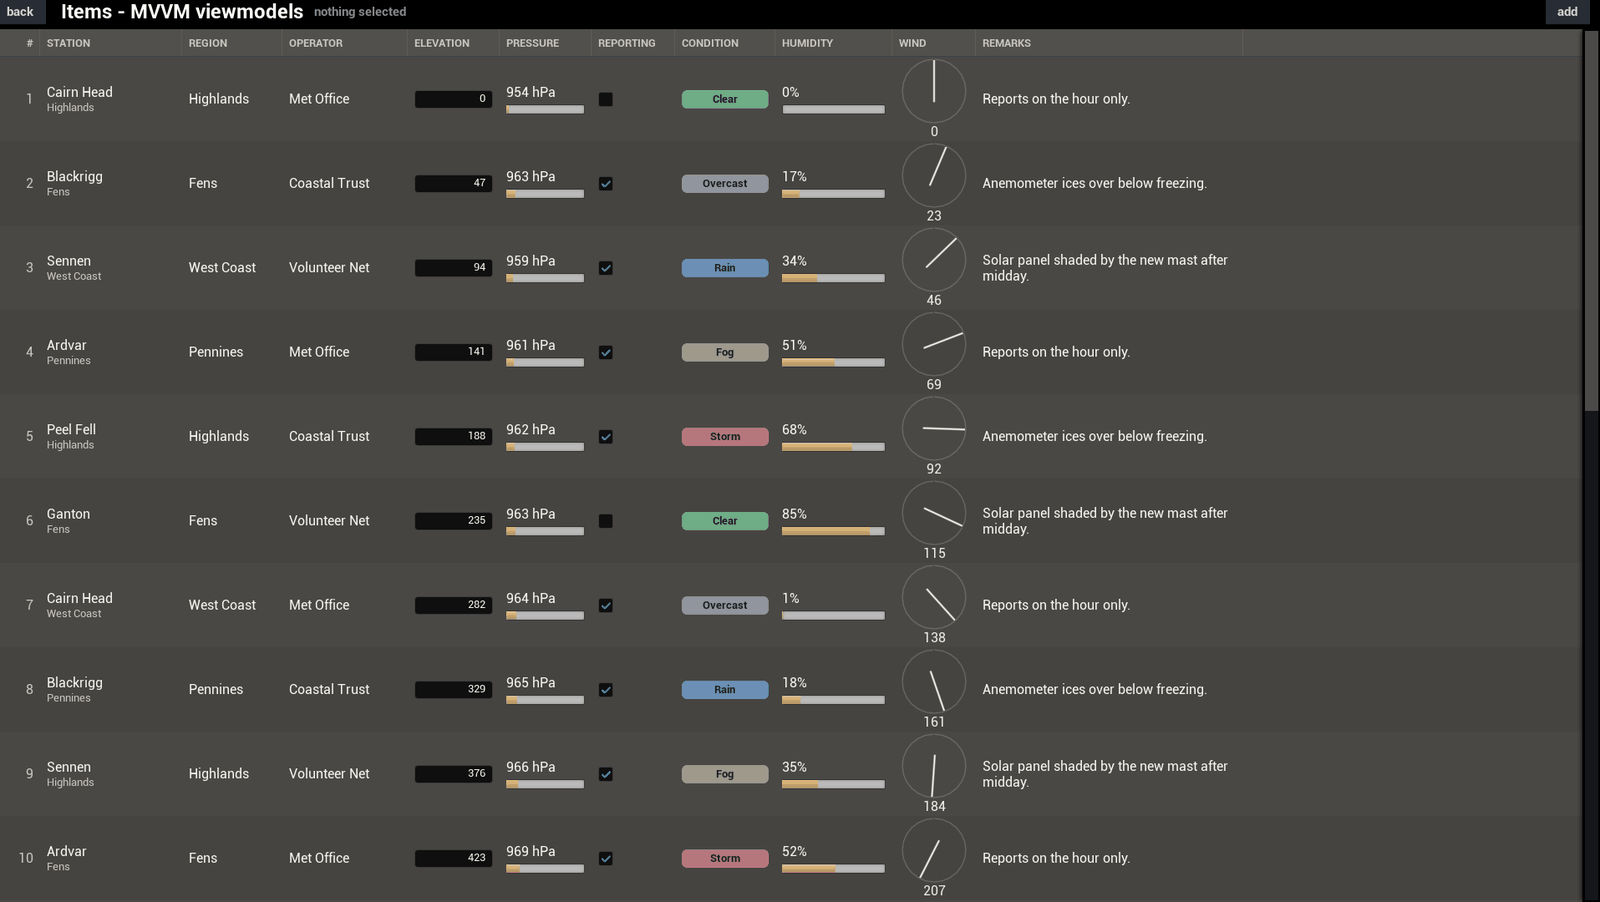
Task: Click wind dial showing 161
Action: [x=934, y=681]
